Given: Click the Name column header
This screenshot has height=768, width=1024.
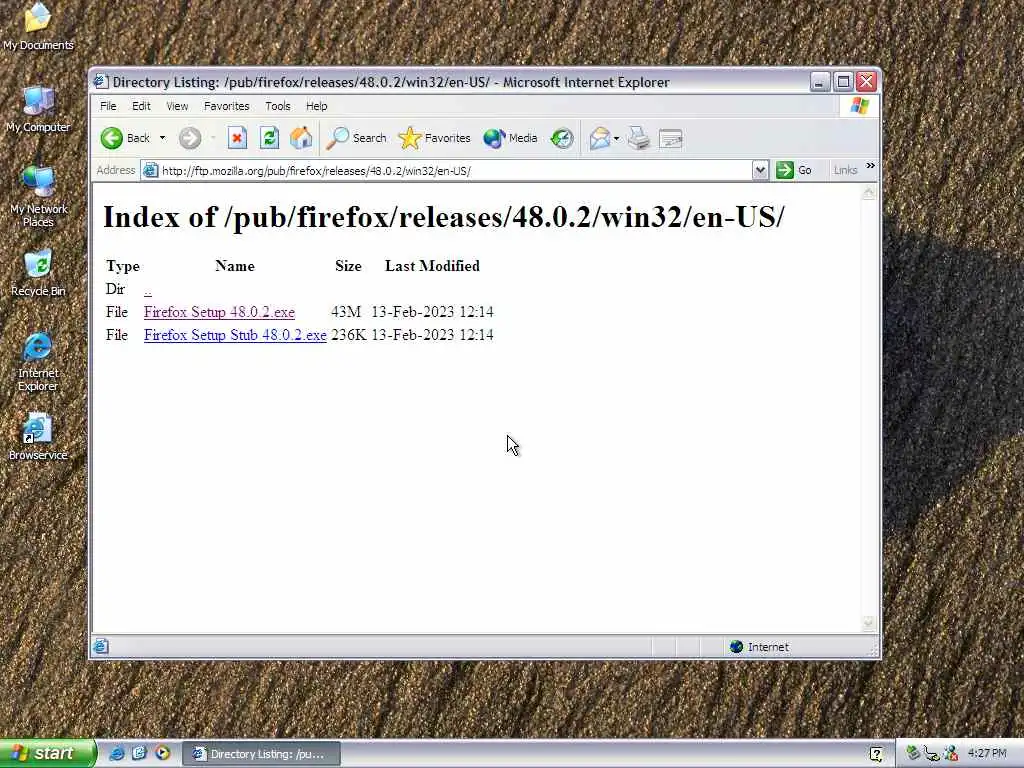Looking at the screenshot, I should (235, 266).
